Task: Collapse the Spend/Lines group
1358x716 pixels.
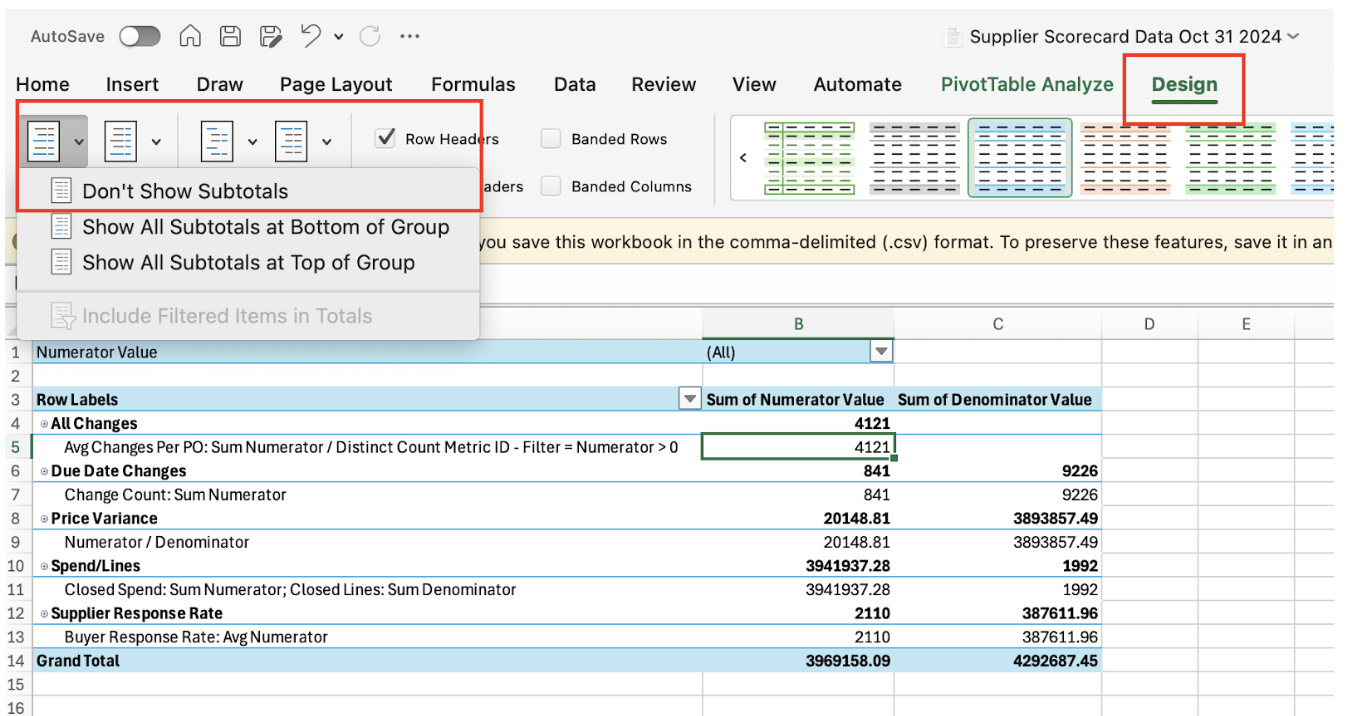Action: click(44, 566)
